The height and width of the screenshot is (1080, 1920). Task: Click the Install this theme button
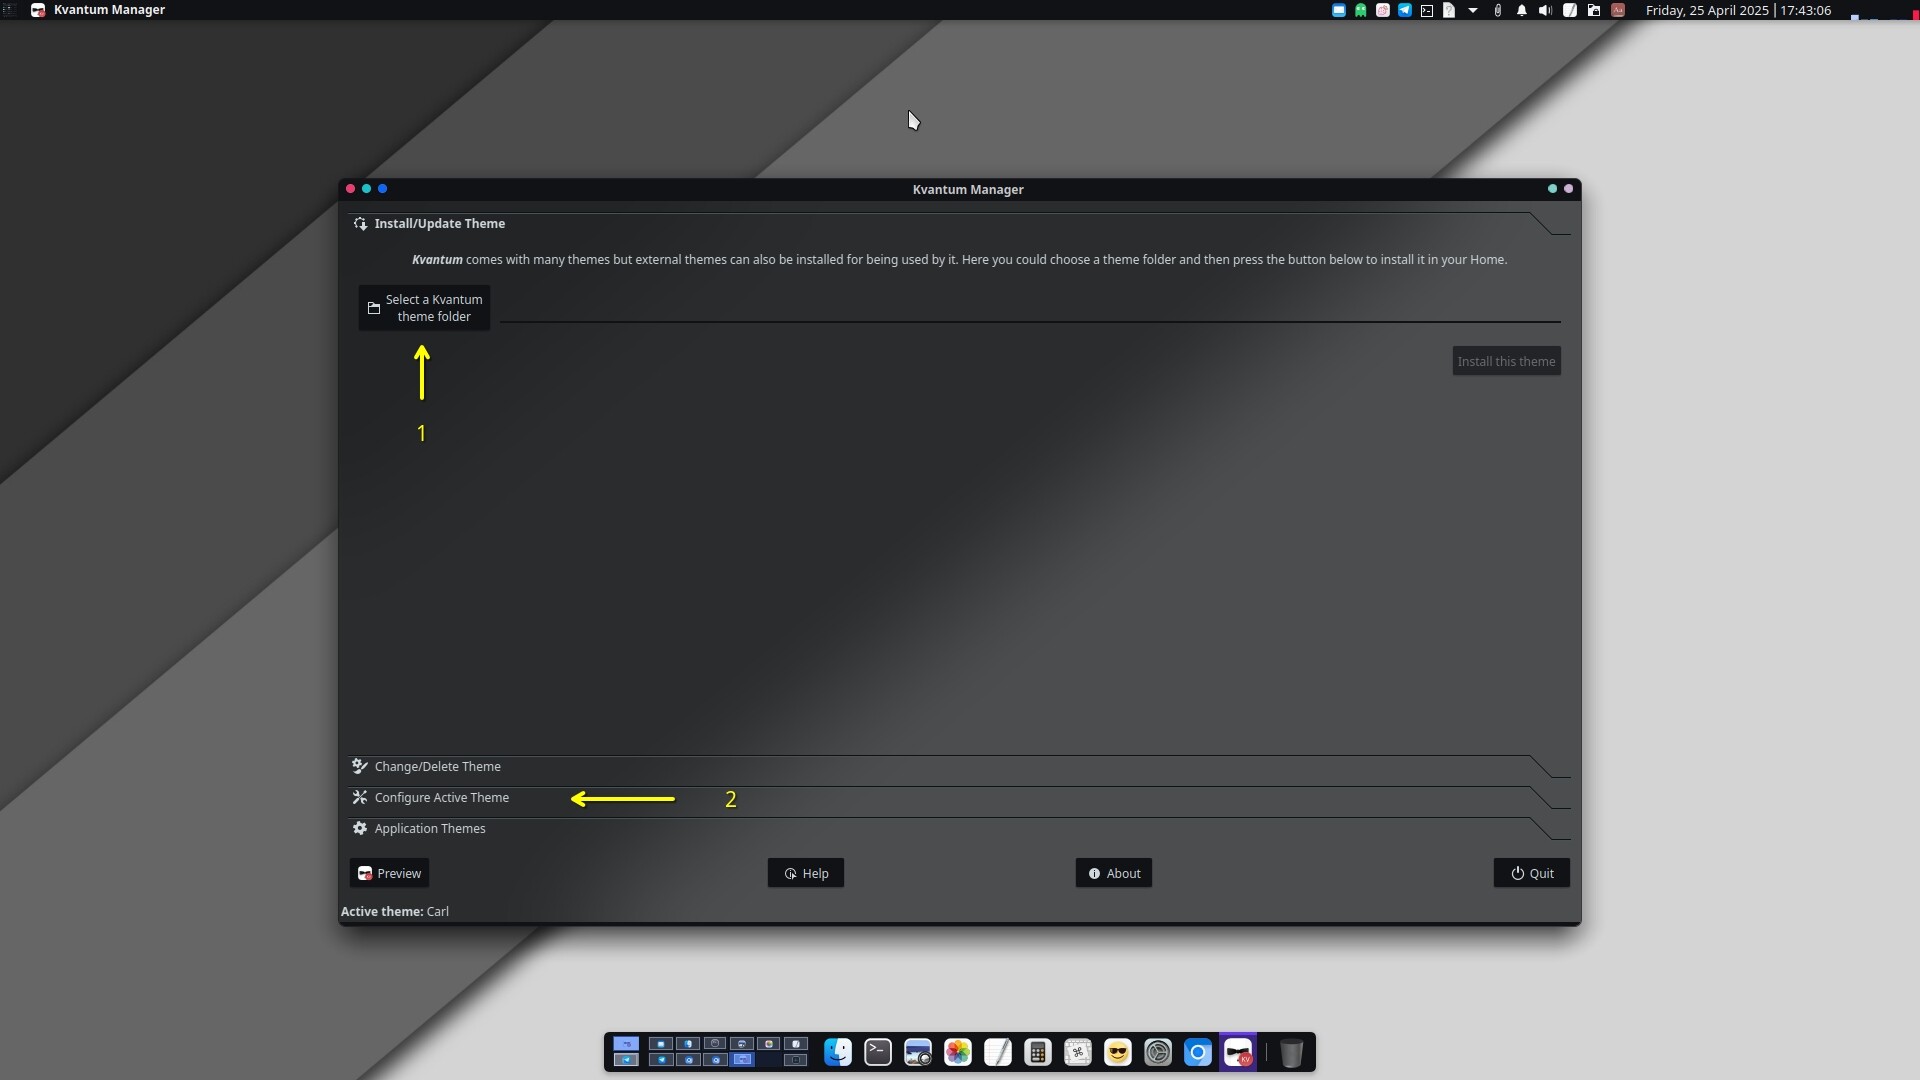pyautogui.click(x=1506, y=361)
